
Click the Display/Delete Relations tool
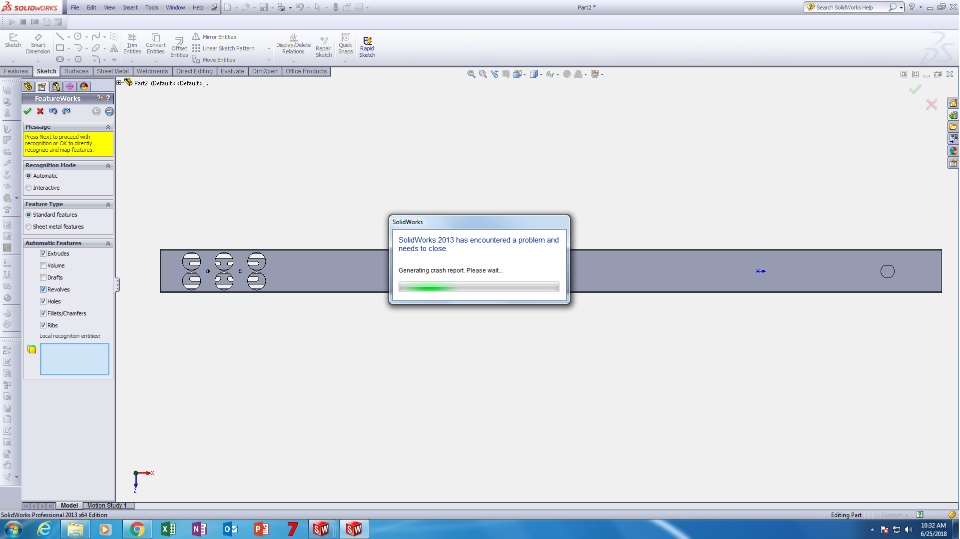293,45
